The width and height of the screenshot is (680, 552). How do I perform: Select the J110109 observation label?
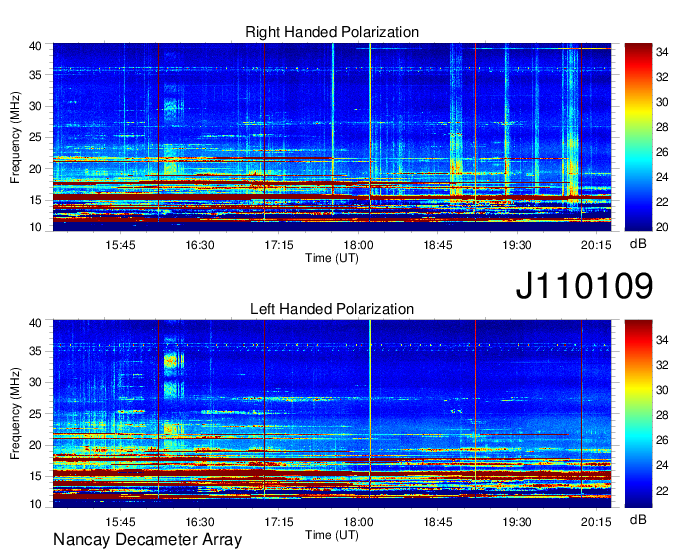pyautogui.click(x=584, y=285)
